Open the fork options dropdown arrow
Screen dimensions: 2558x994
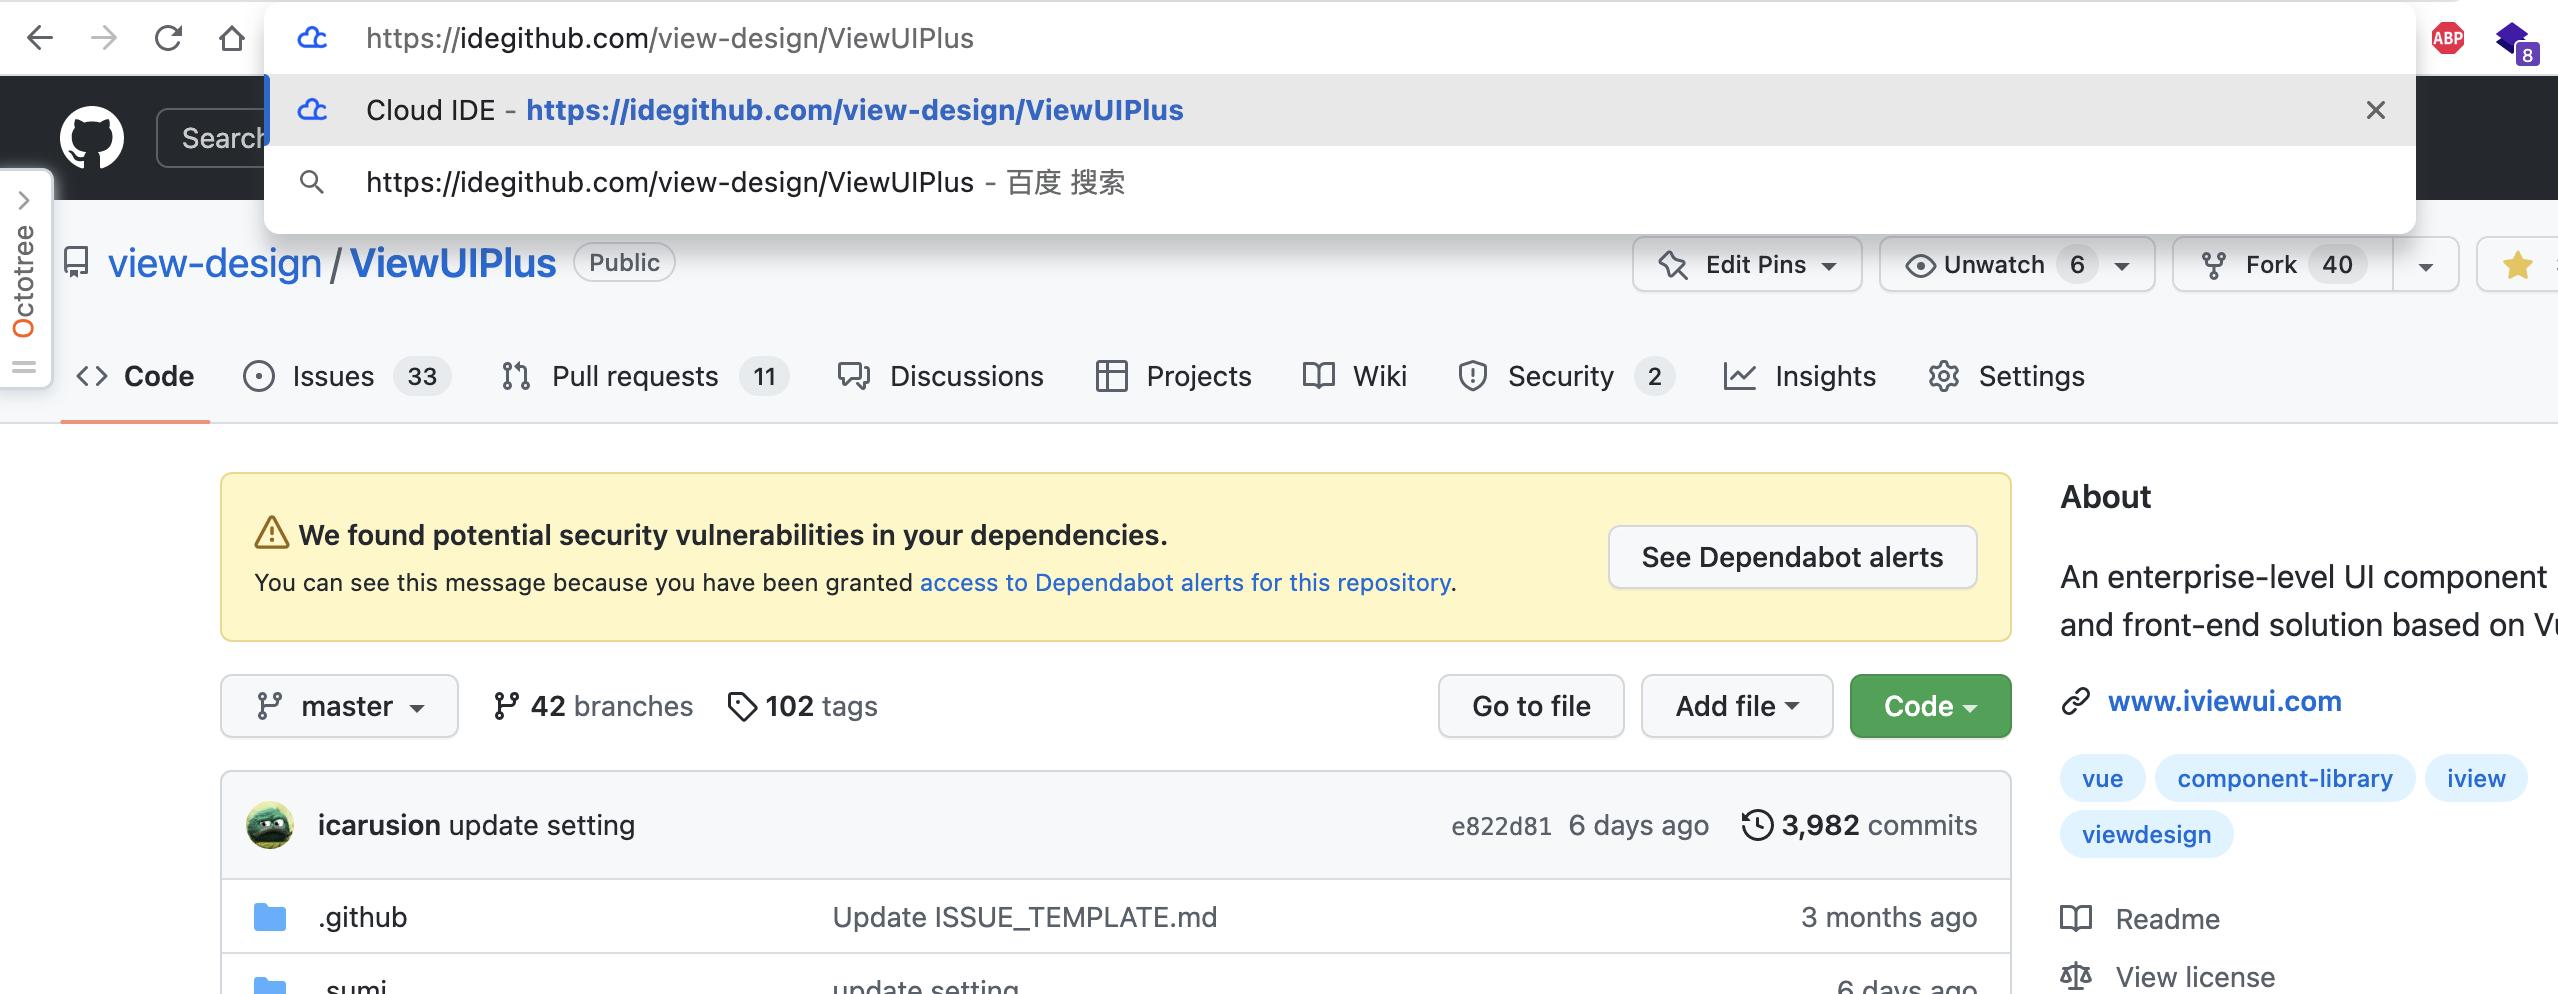pyautogui.click(x=2426, y=266)
